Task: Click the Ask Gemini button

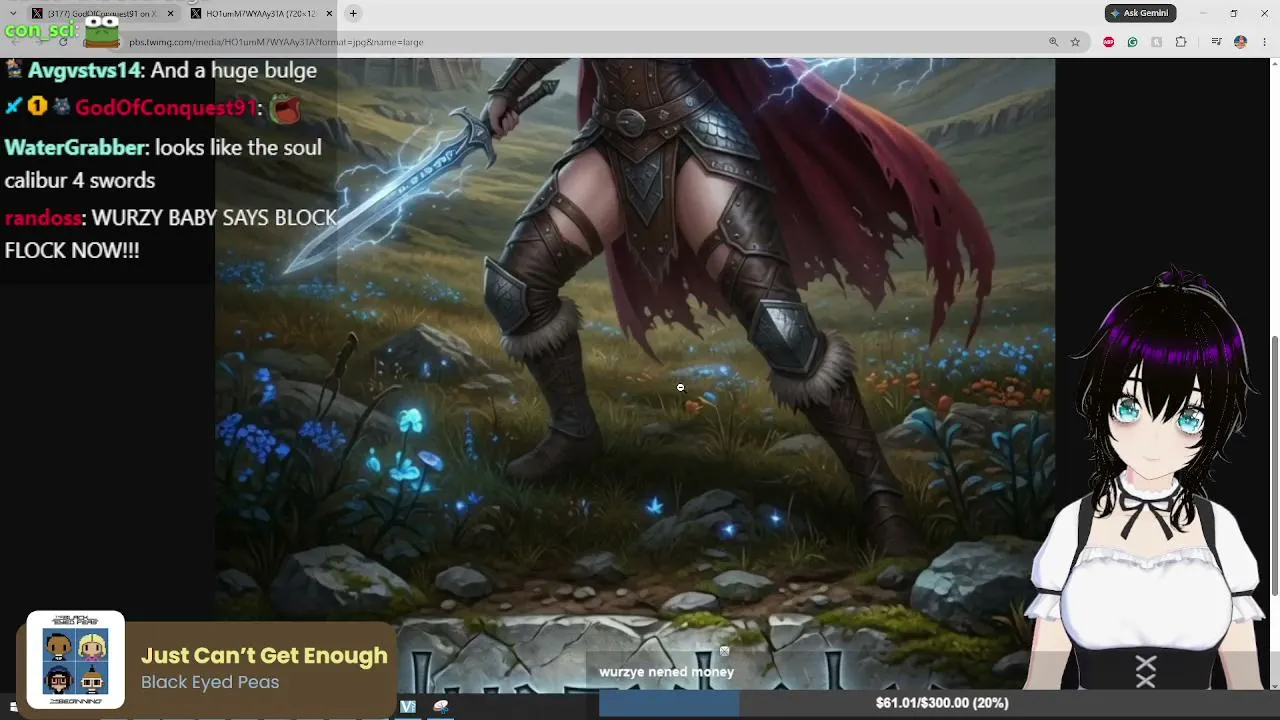Action: pos(1140,13)
